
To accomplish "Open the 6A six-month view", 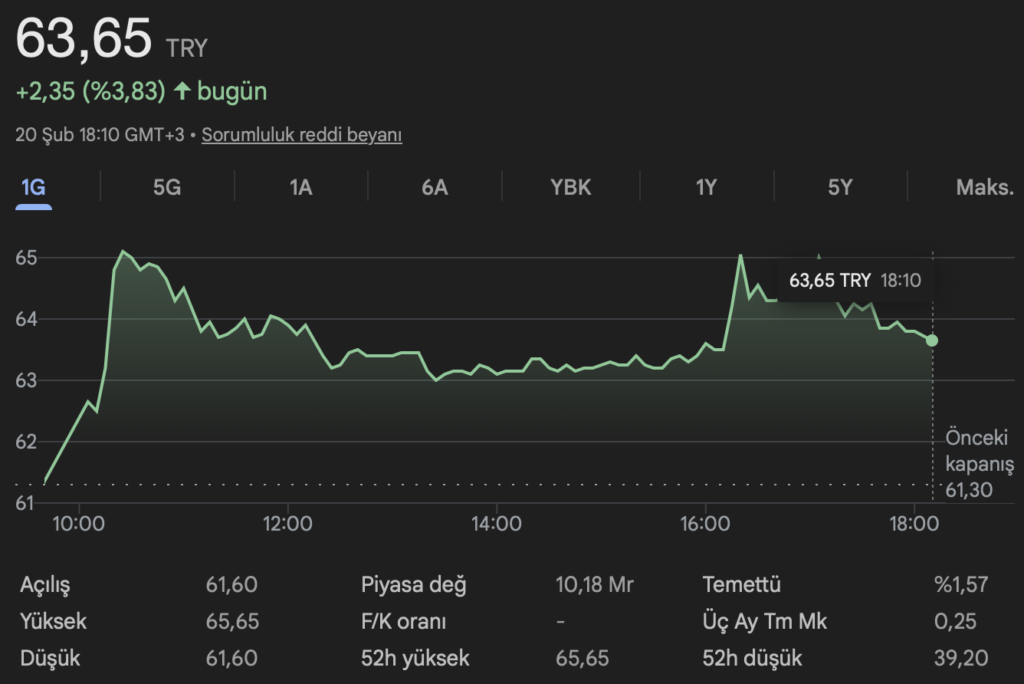I will pyautogui.click(x=434, y=187).
